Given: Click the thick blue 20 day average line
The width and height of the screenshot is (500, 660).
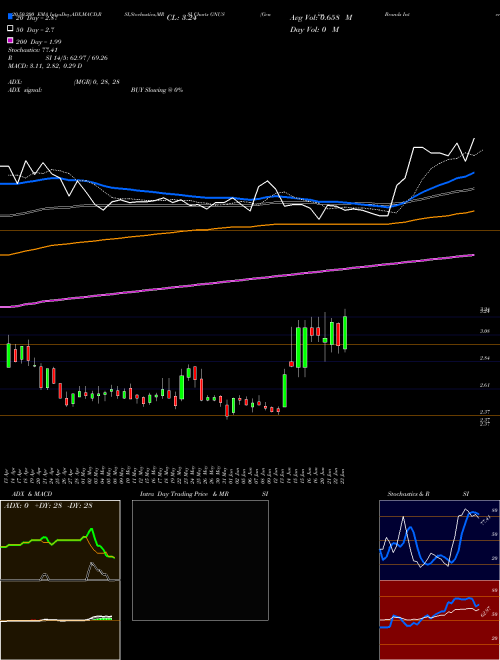Looking at the screenshot, I should click(x=236, y=198).
